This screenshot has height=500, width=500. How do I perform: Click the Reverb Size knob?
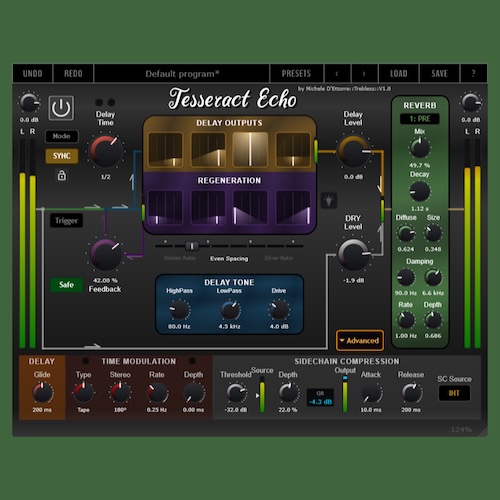433,233
